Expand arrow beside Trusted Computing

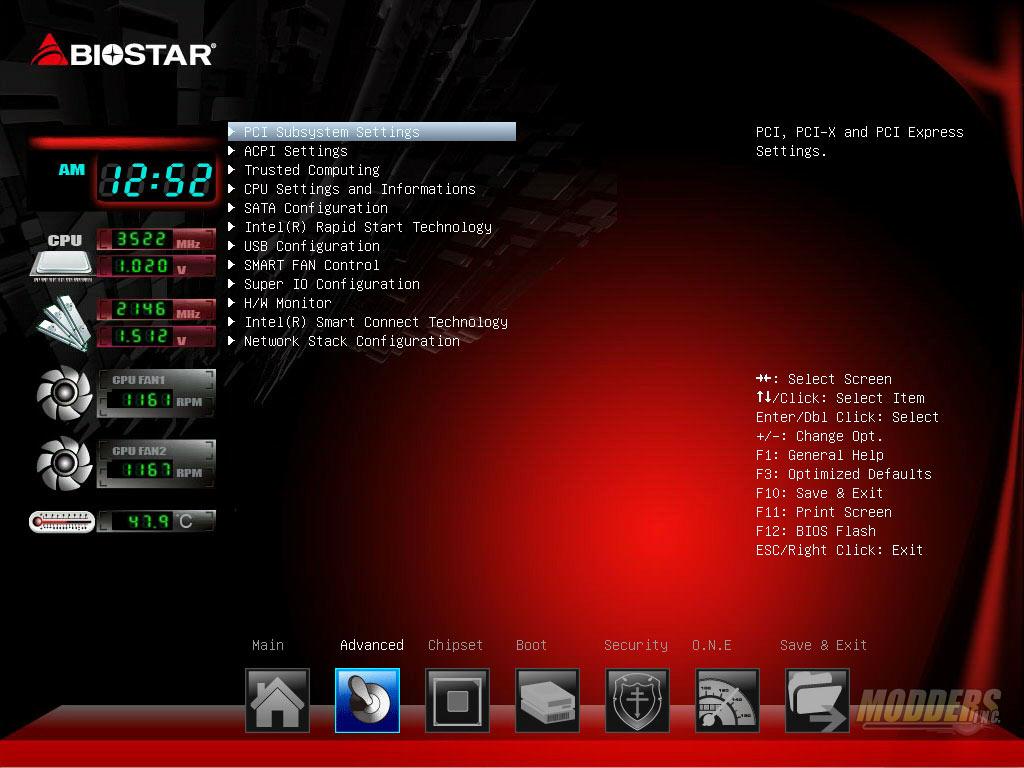[x=231, y=169]
